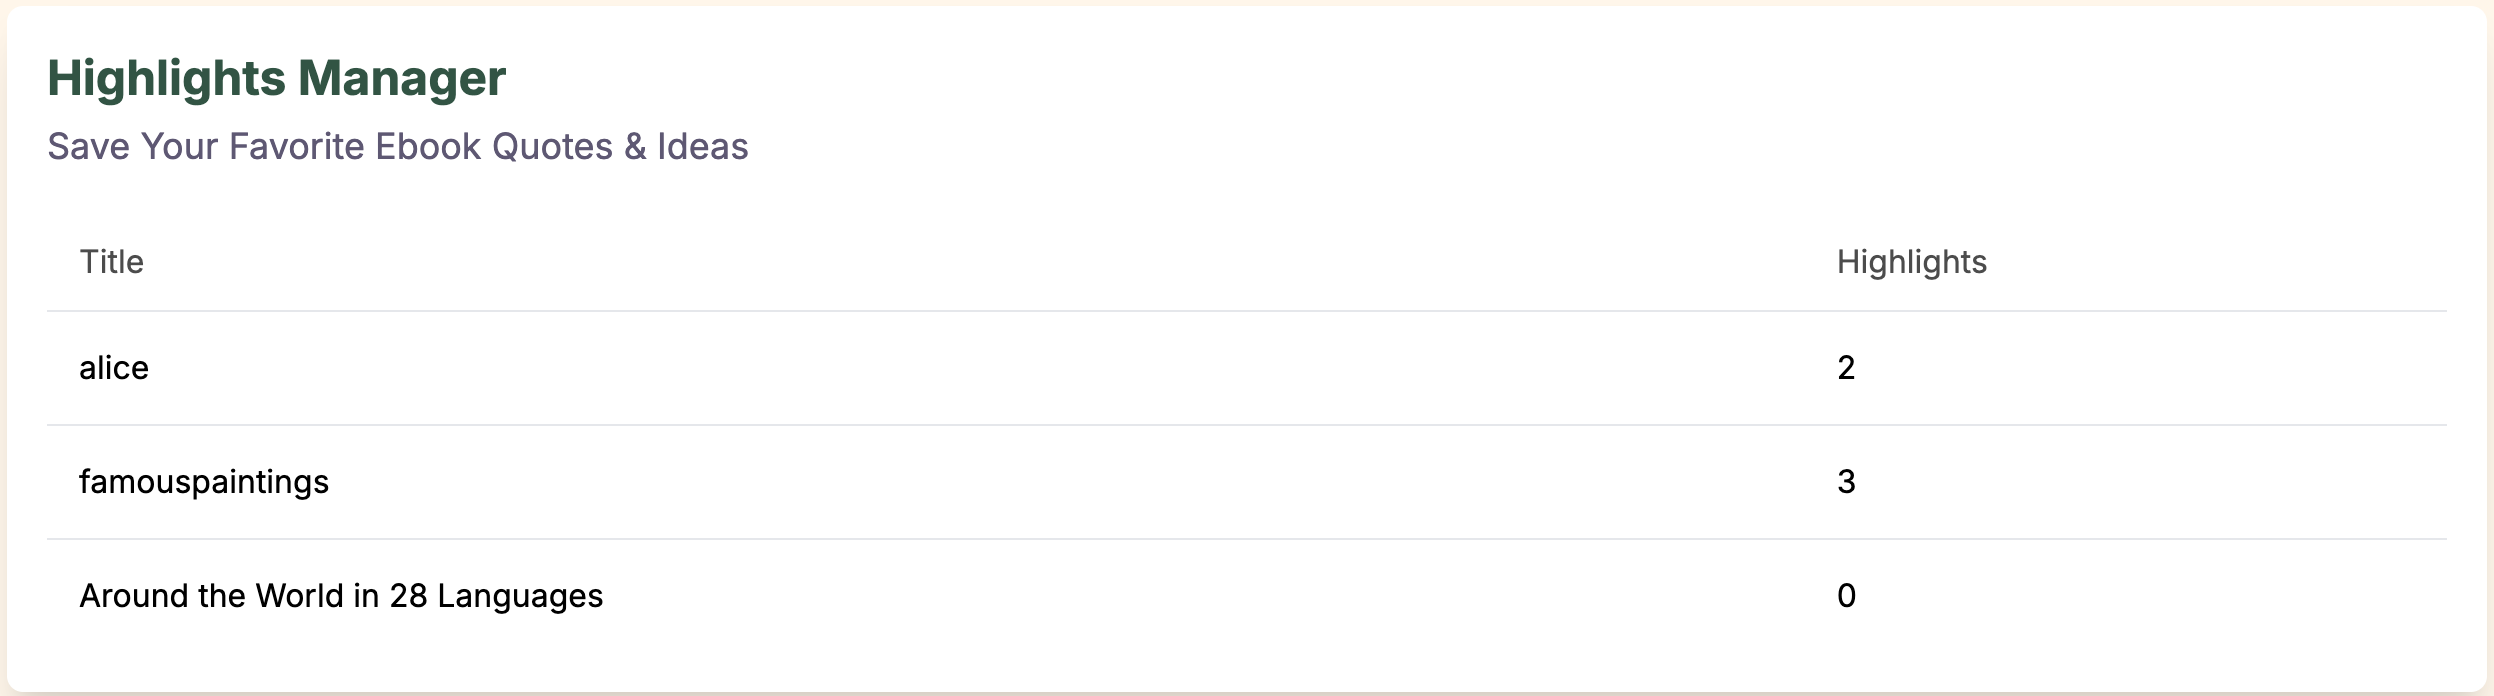The width and height of the screenshot is (2494, 696).
Task: Click the ampersand in the subtitle
Action: 635,147
